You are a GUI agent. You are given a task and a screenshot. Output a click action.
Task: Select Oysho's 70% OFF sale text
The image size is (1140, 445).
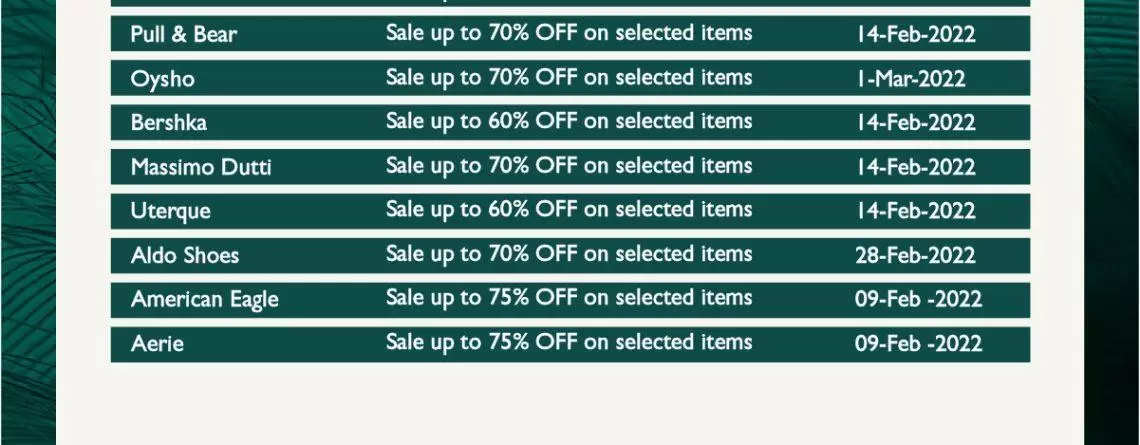[569, 78]
